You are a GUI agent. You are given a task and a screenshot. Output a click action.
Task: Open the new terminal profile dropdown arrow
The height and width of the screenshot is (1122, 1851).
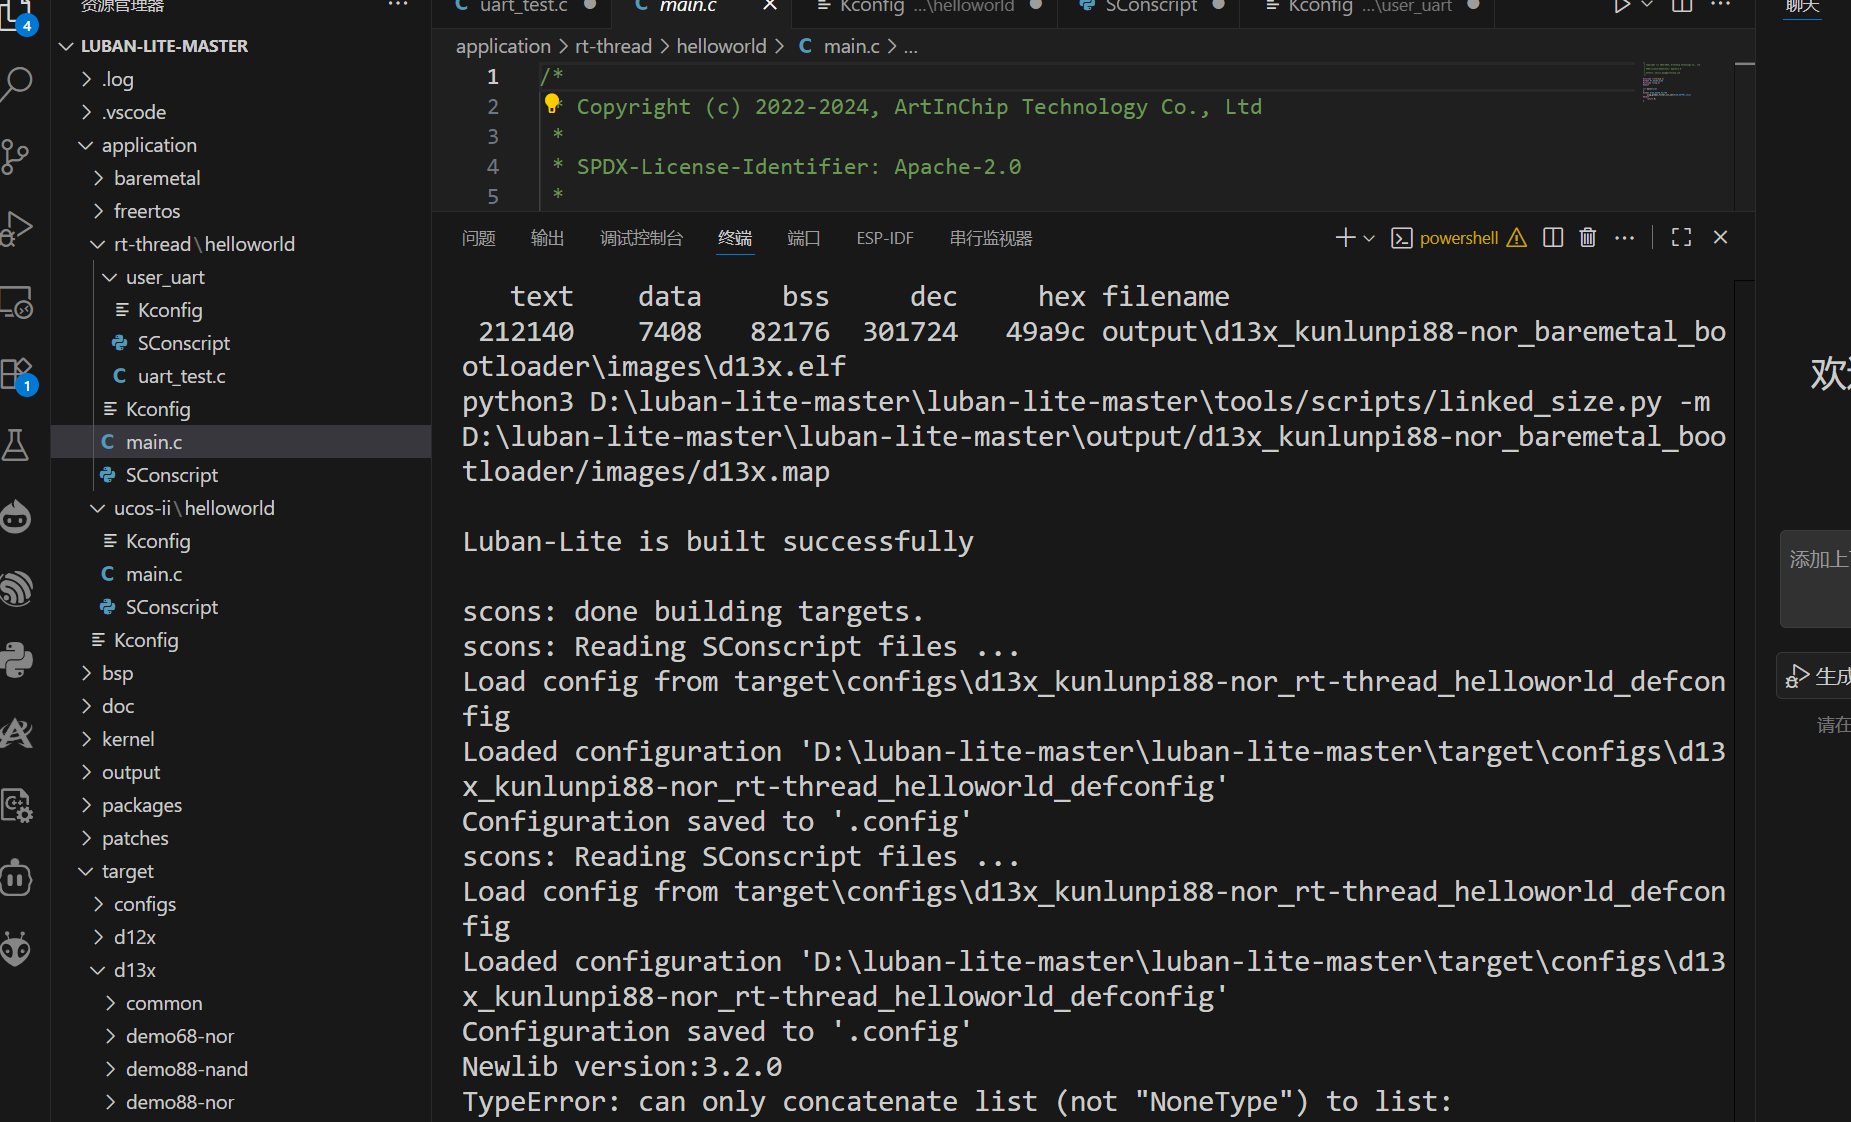(x=1369, y=238)
